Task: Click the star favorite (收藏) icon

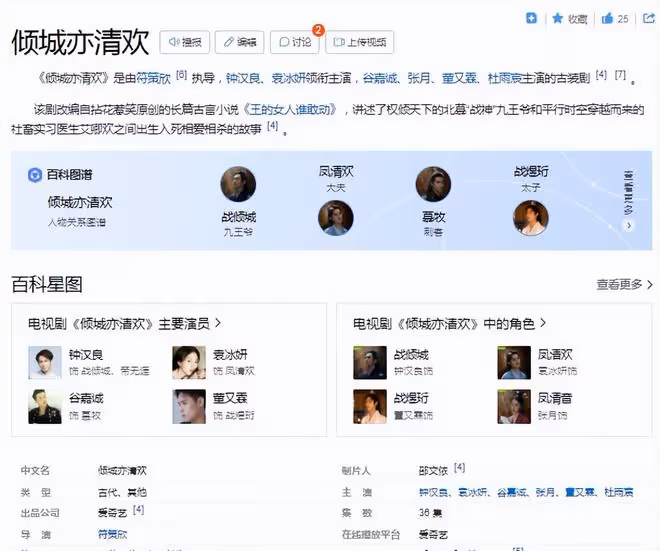Action: (x=557, y=18)
